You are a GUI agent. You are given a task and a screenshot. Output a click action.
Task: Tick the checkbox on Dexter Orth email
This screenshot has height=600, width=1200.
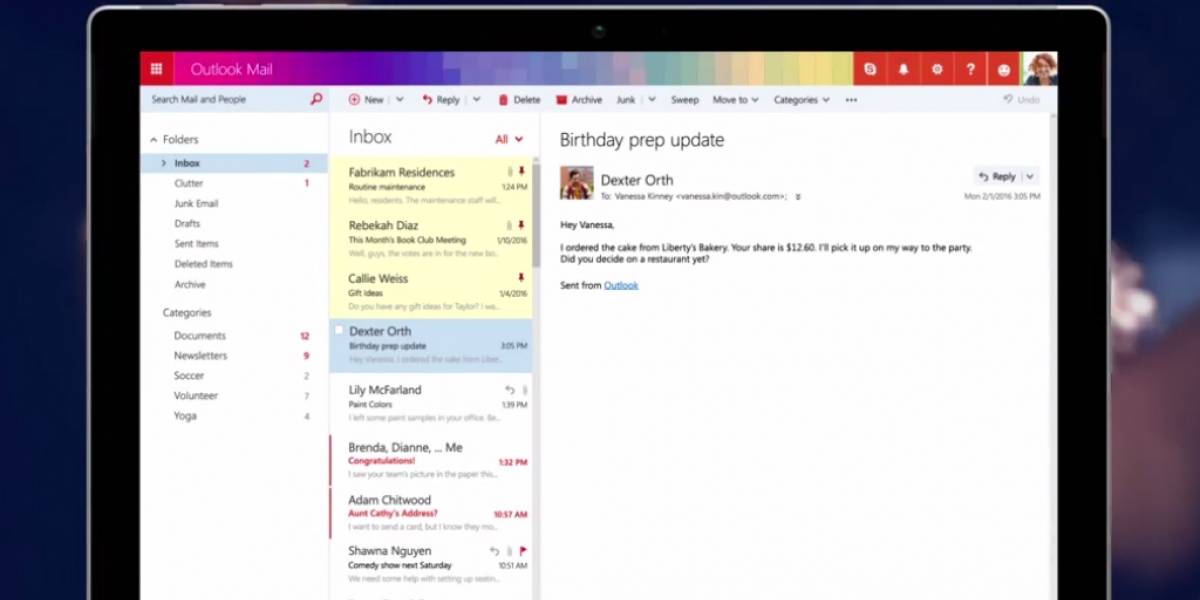[339, 330]
